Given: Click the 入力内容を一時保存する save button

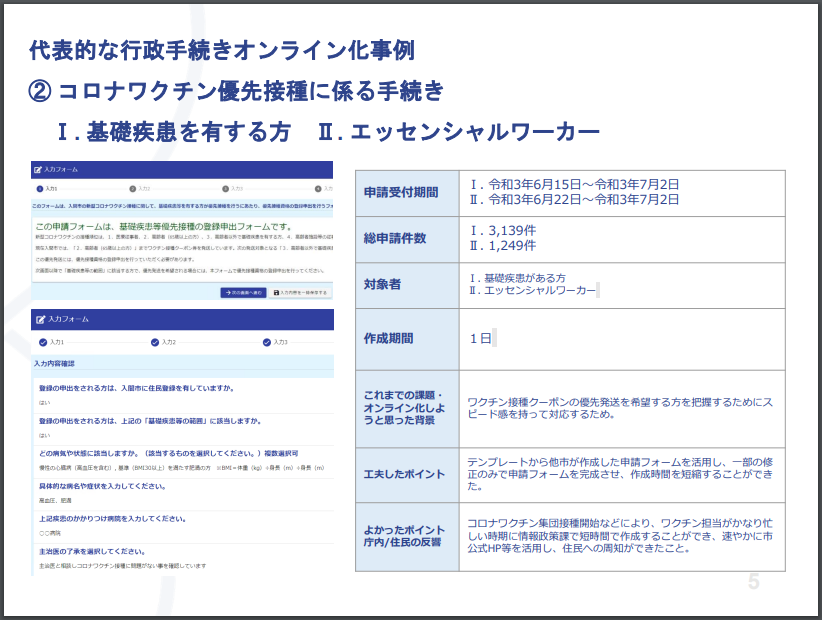Looking at the screenshot, I should (x=300, y=292).
